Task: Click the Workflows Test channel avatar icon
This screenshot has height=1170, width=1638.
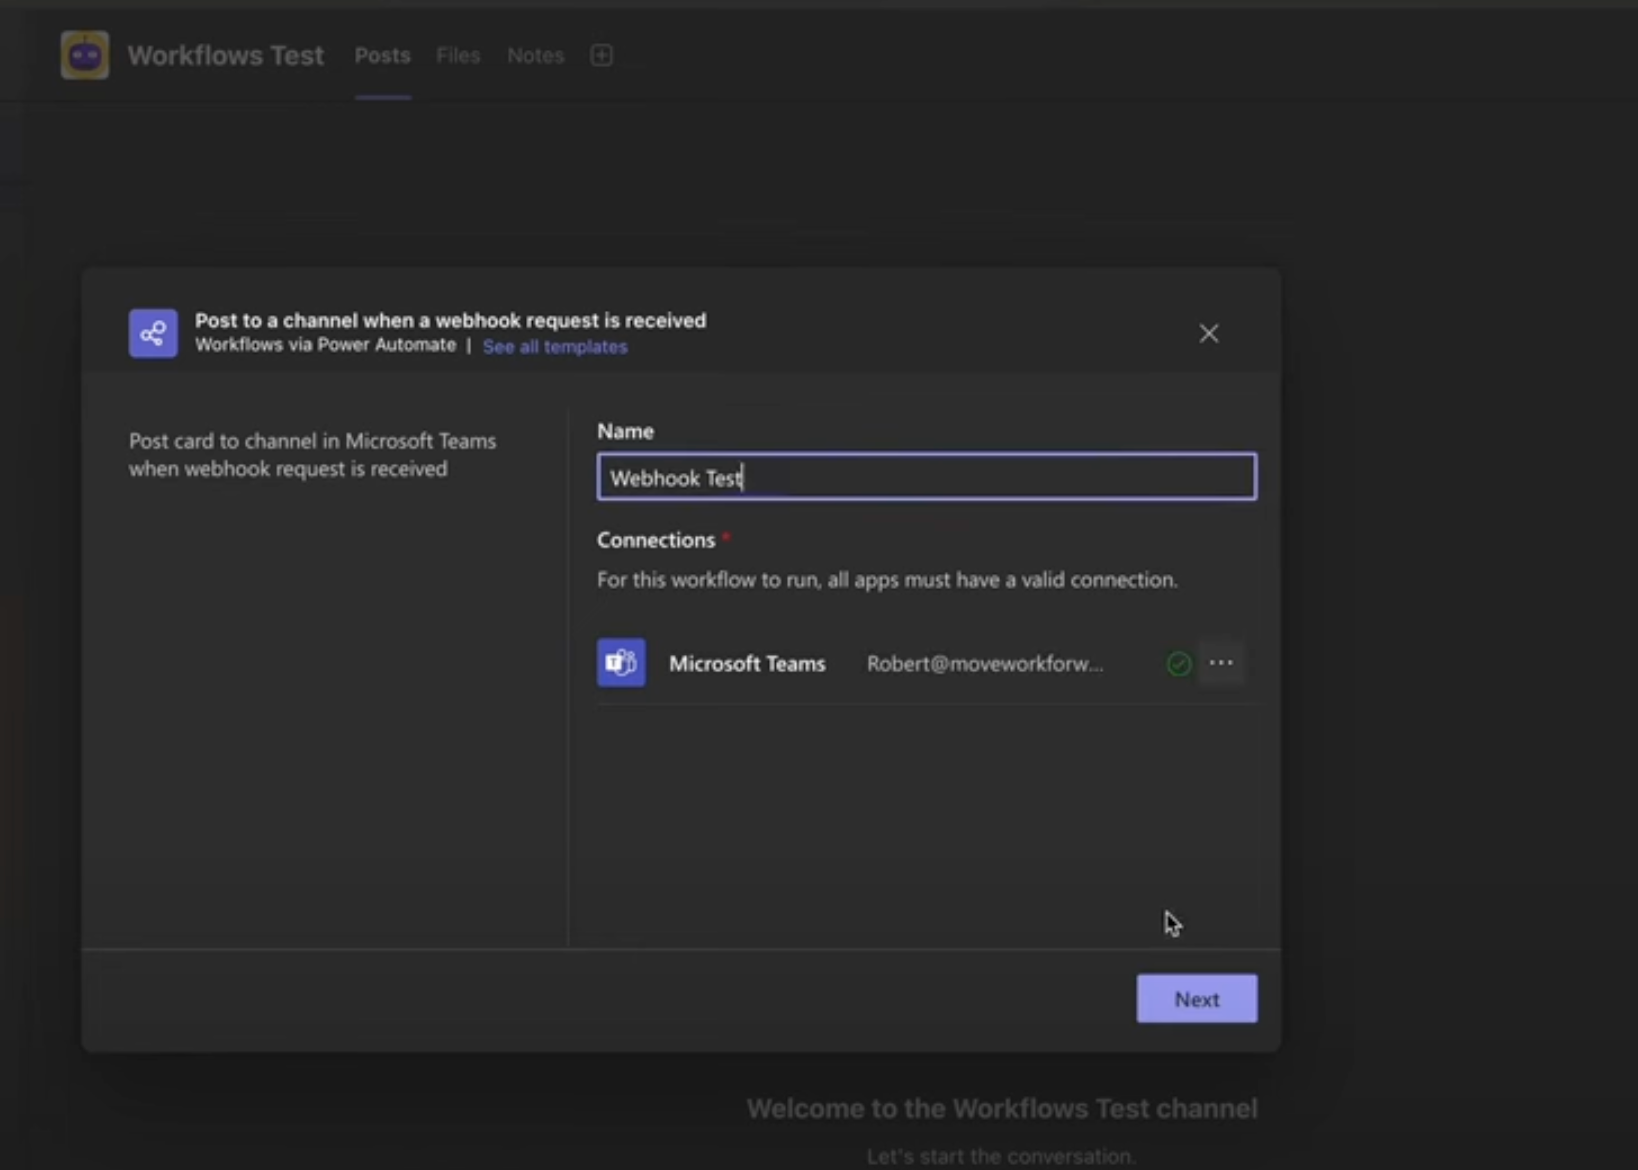Action: point(85,55)
